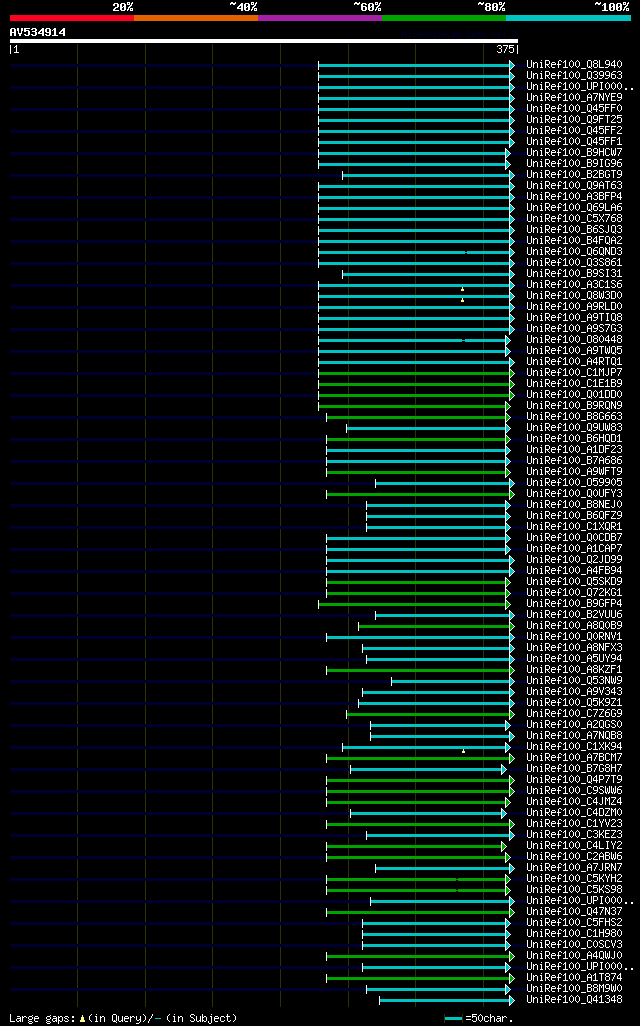Select the UniRef100_C7Z6G9 label
This screenshot has width=640, height=1026.
pos(575,714)
